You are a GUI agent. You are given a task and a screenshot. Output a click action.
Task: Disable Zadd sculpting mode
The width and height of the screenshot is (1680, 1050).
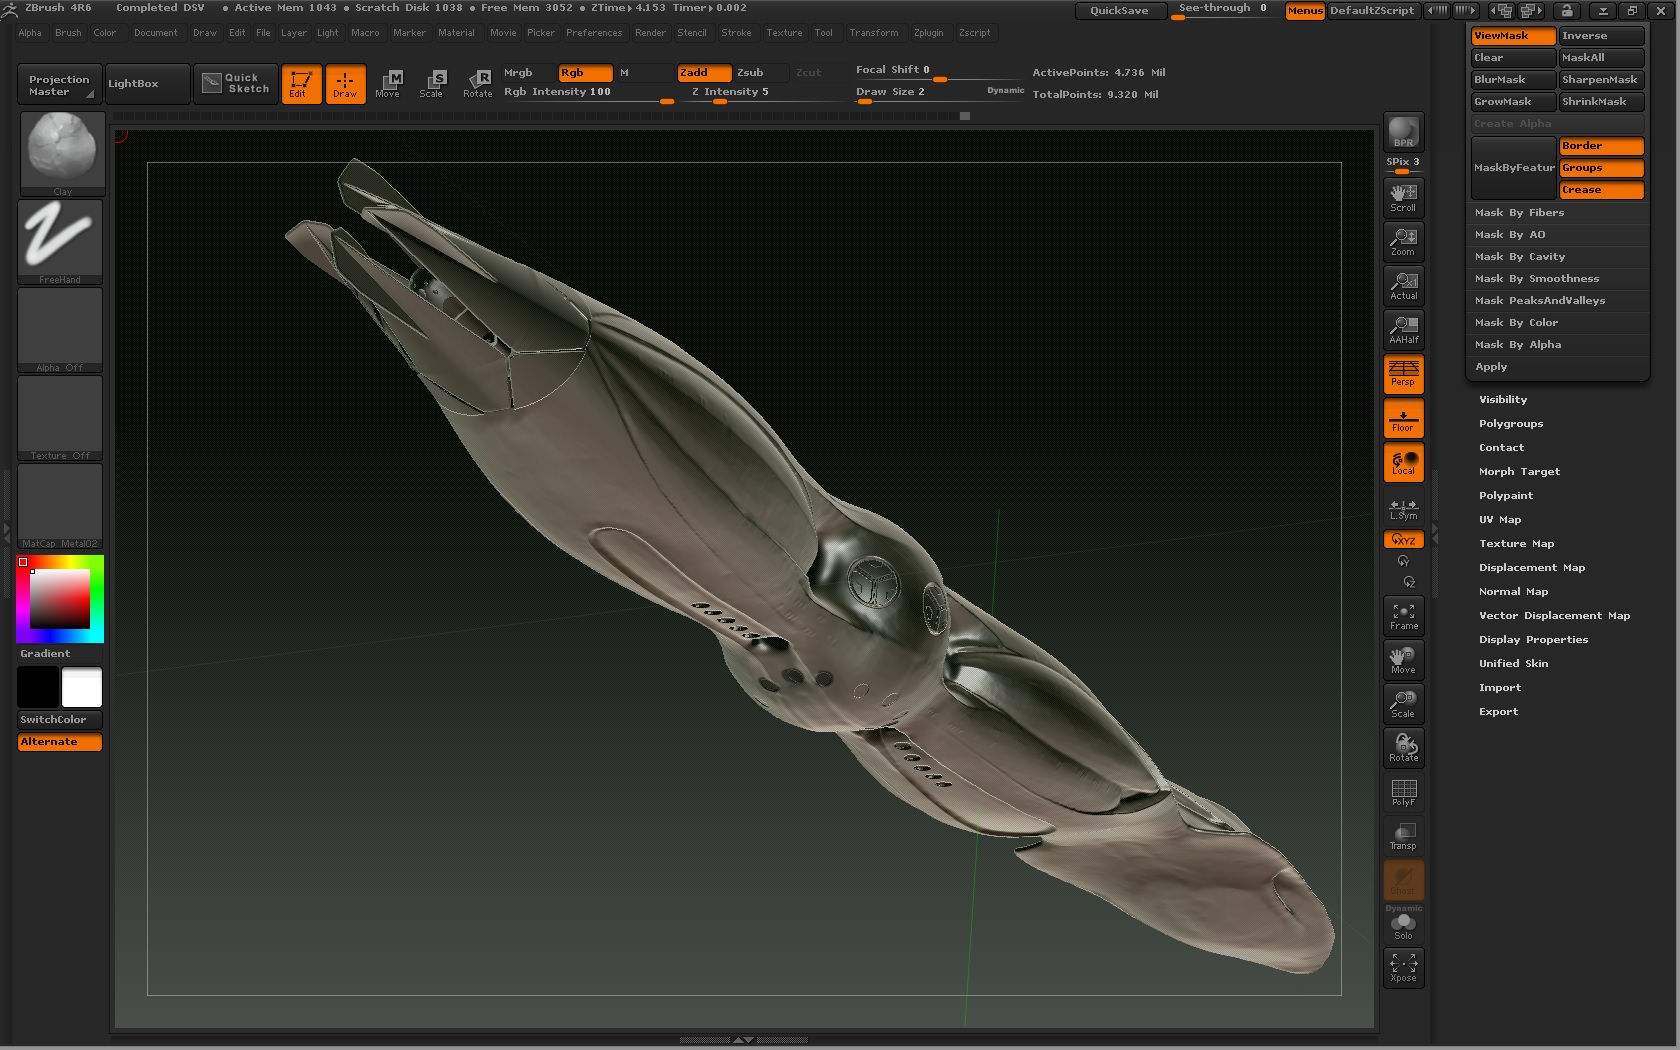click(x=703, y=72)
